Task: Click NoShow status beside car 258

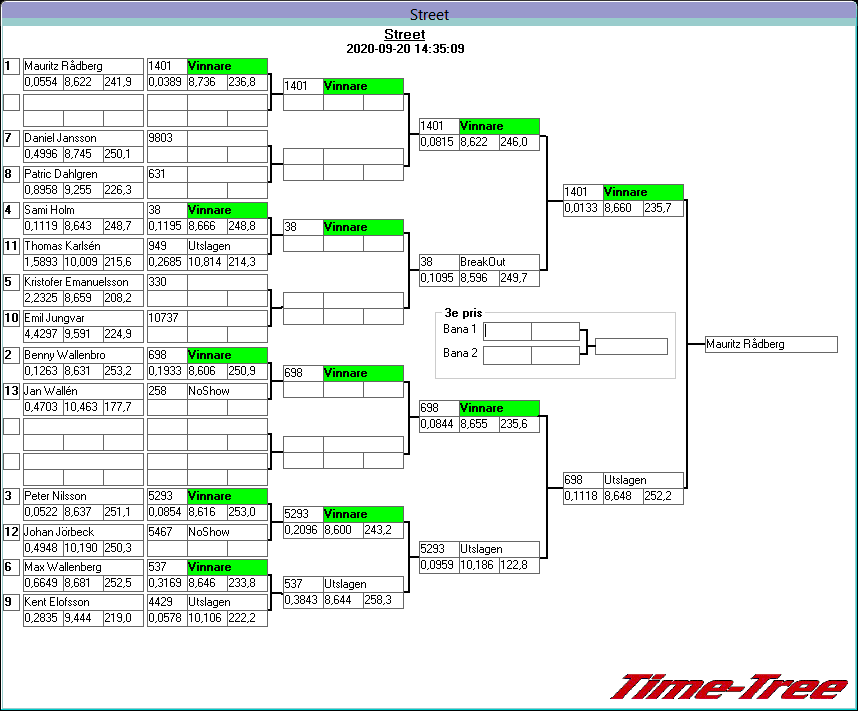Action: (x=227, y=391)
